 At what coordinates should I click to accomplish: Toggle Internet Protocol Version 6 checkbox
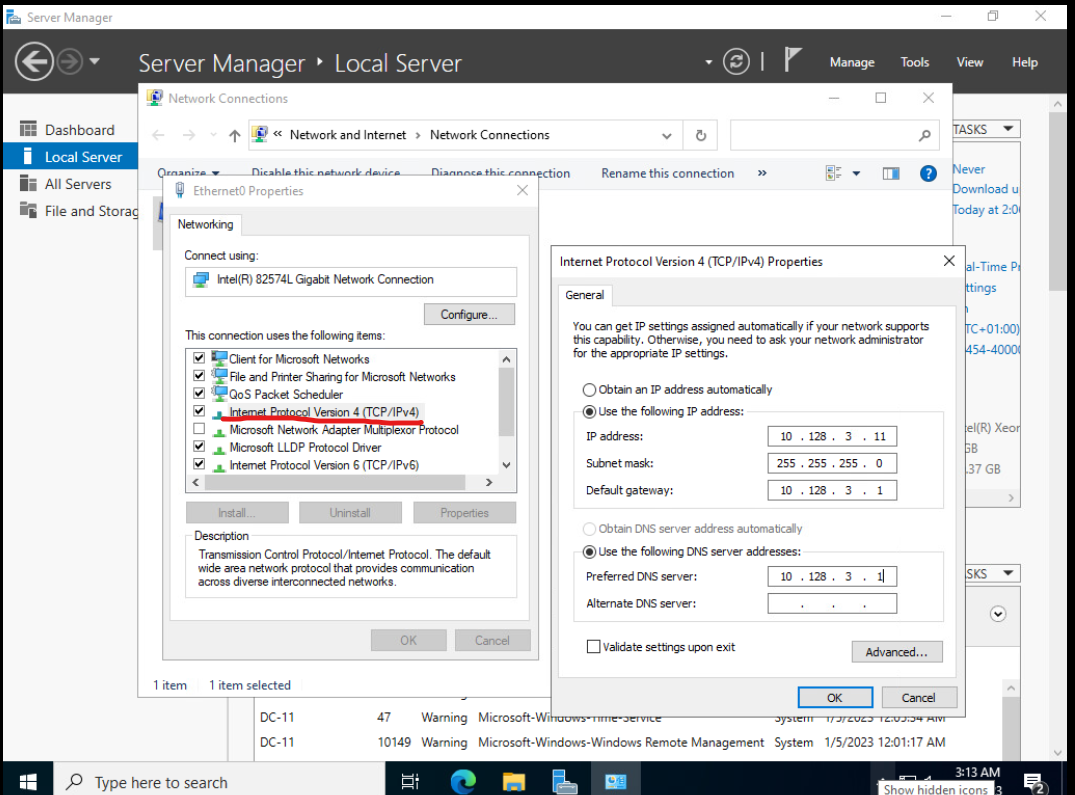coord(199,464)
